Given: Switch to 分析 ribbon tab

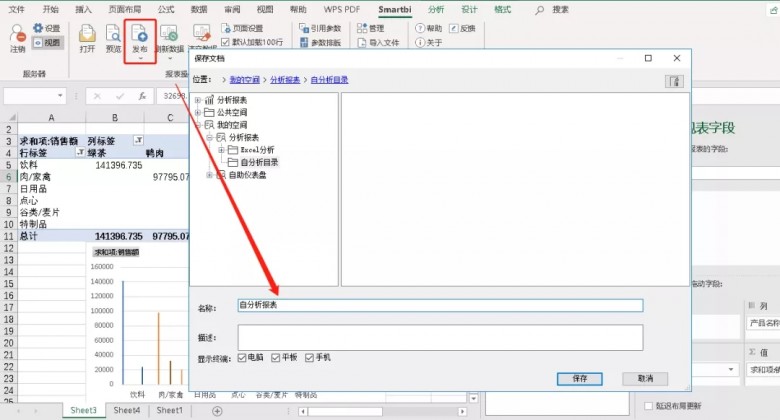Looking at the screenshot, I should click(436, 9).
